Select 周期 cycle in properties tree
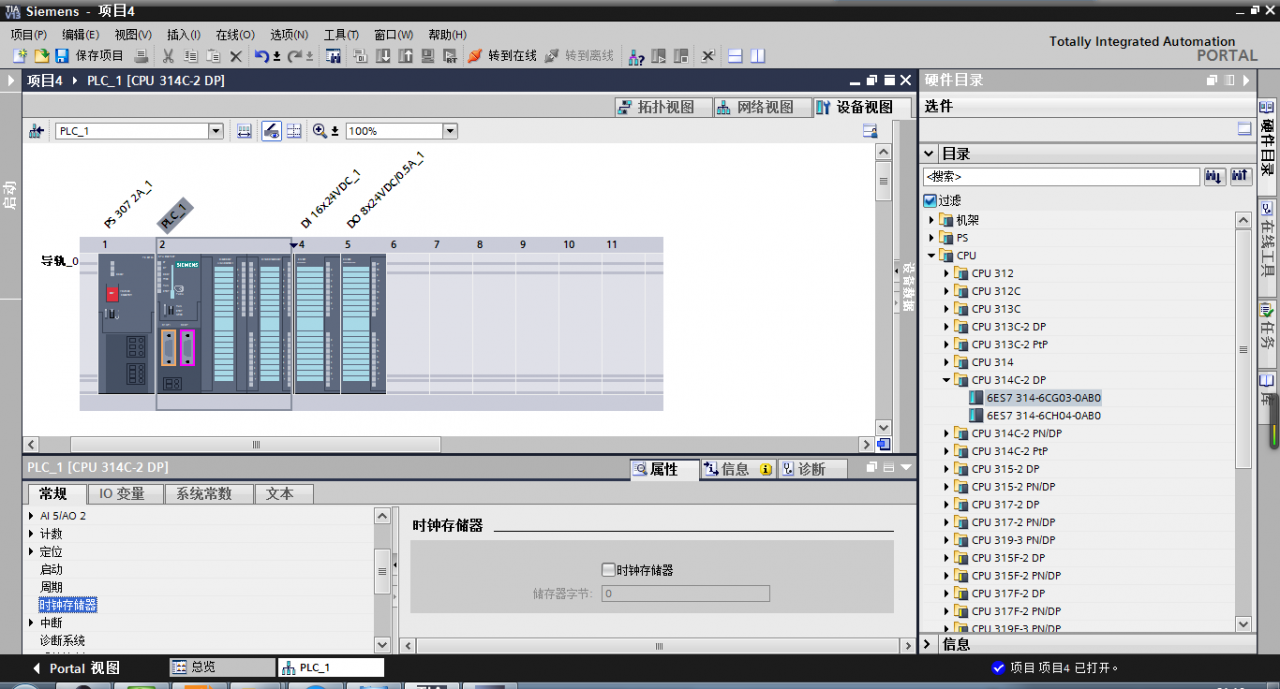This screenshot has height=689, width=1280. tap(51, 587)
